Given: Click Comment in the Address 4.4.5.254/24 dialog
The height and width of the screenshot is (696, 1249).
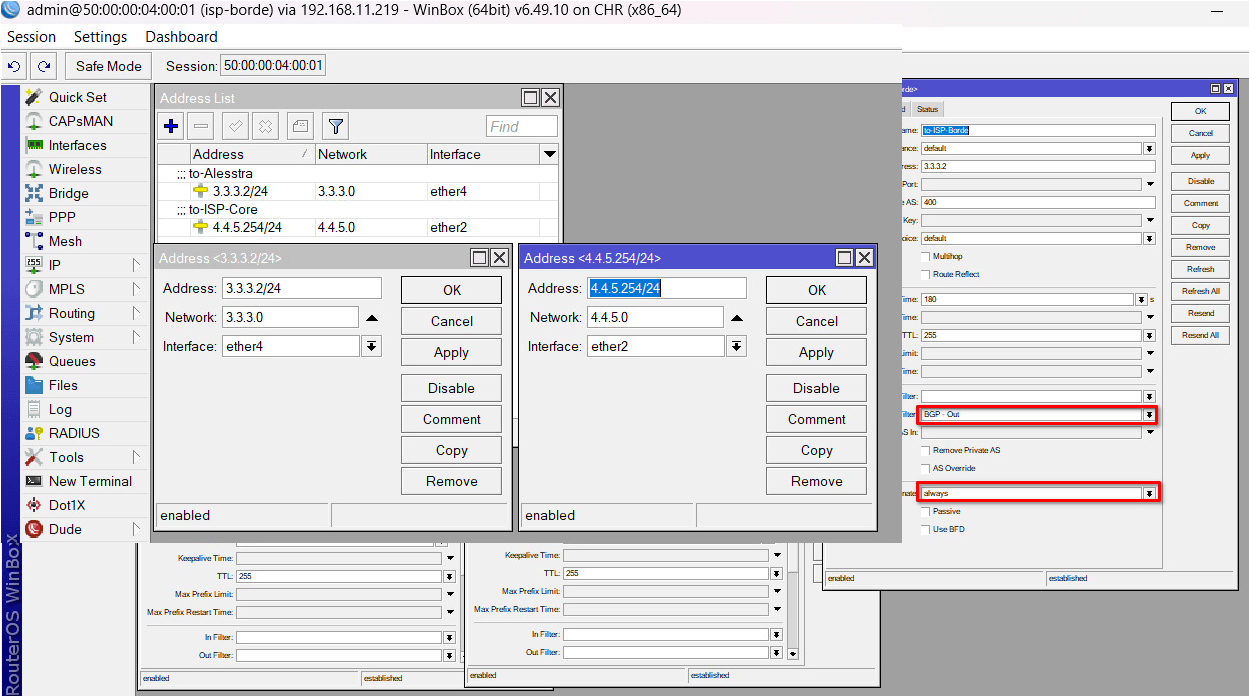Looking at the screenshot, I should tap(816, 419).
